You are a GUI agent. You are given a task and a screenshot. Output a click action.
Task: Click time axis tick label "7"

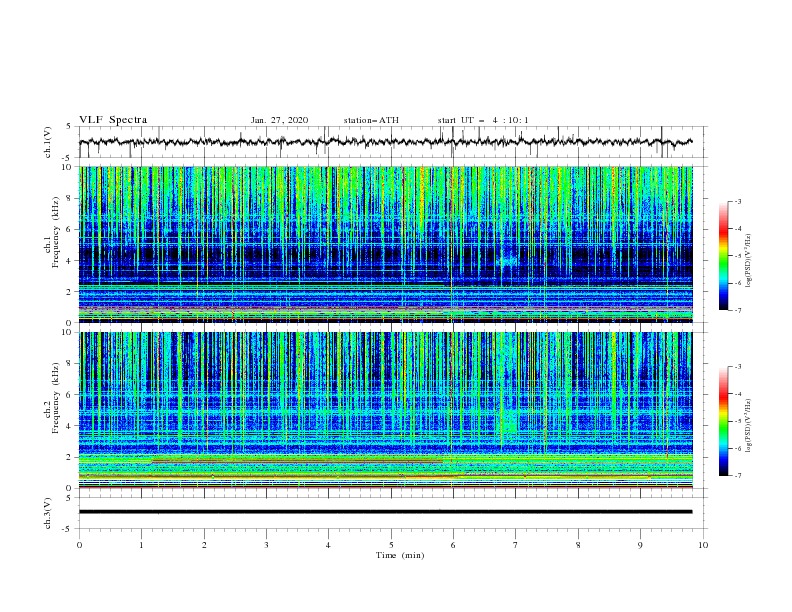coord(516,545)
